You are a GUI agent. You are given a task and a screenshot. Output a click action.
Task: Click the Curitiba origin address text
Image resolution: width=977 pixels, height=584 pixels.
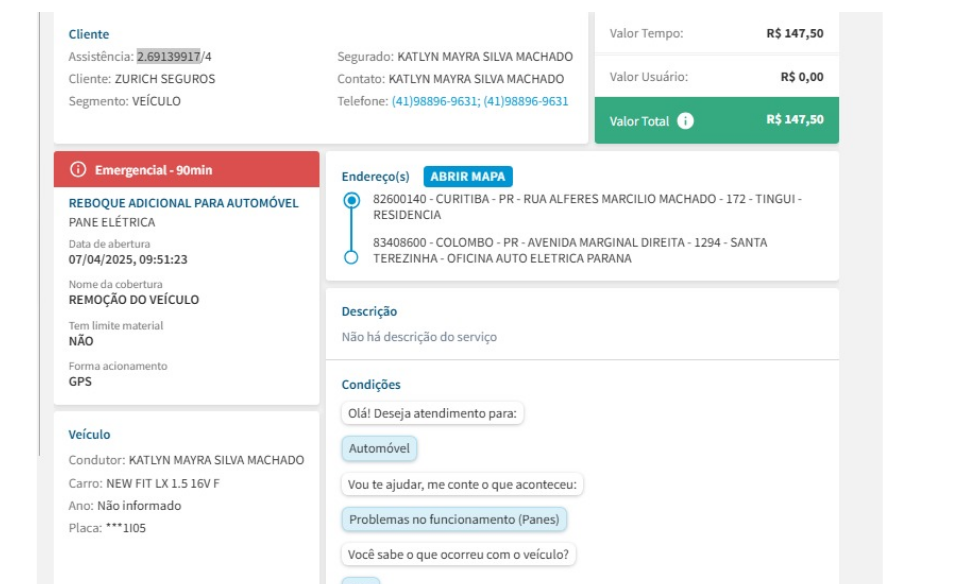click(x=587, y=207)
